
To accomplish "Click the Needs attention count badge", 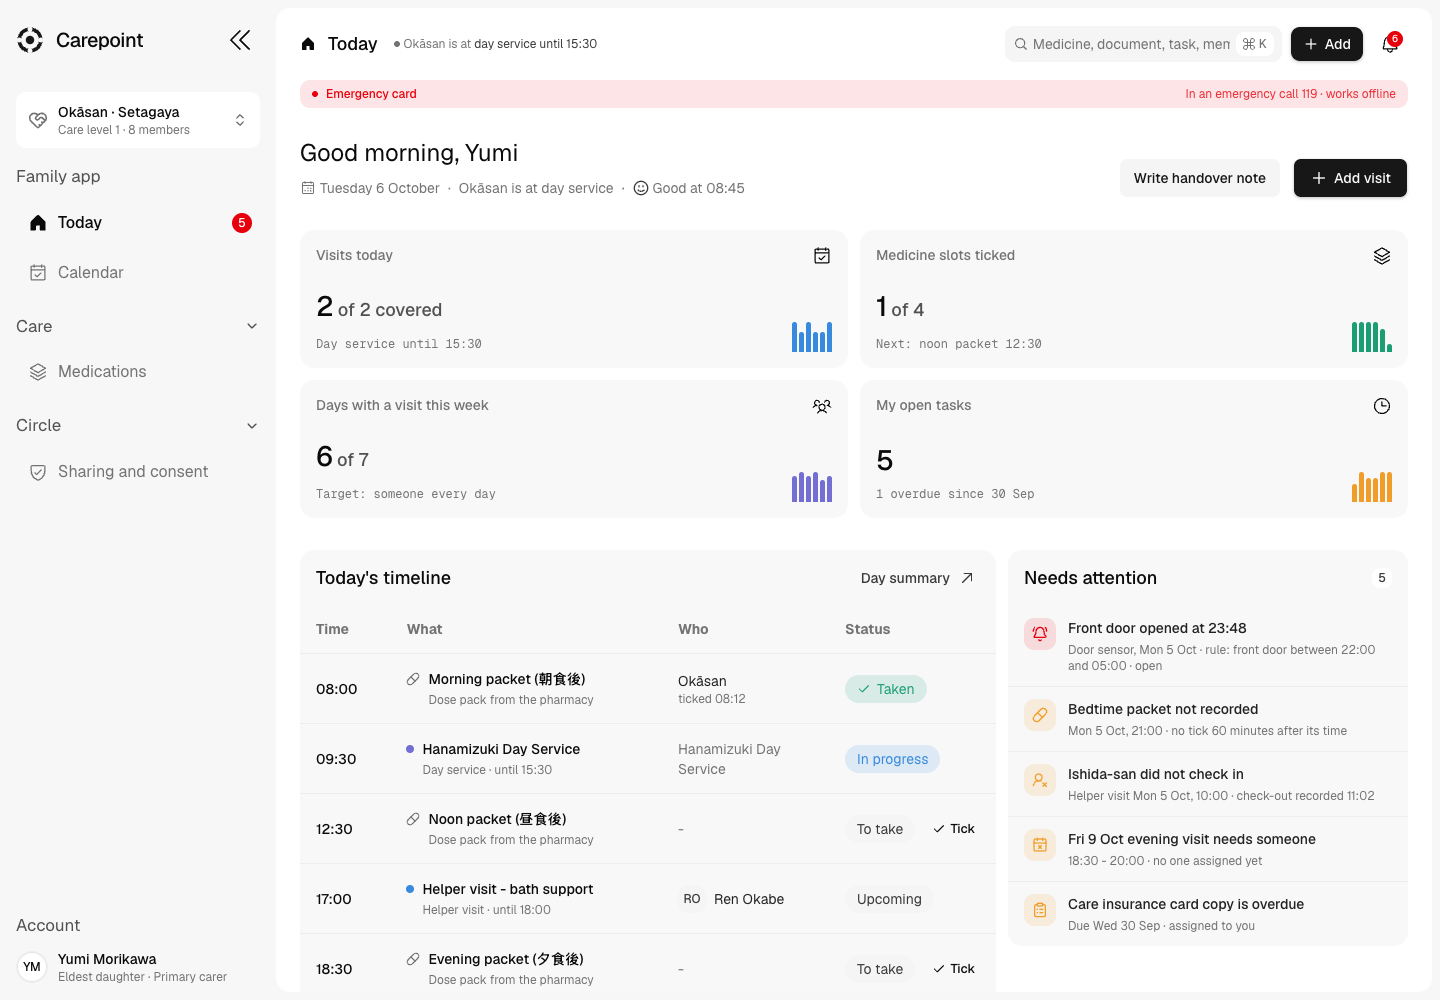I will pos(1382,578).
